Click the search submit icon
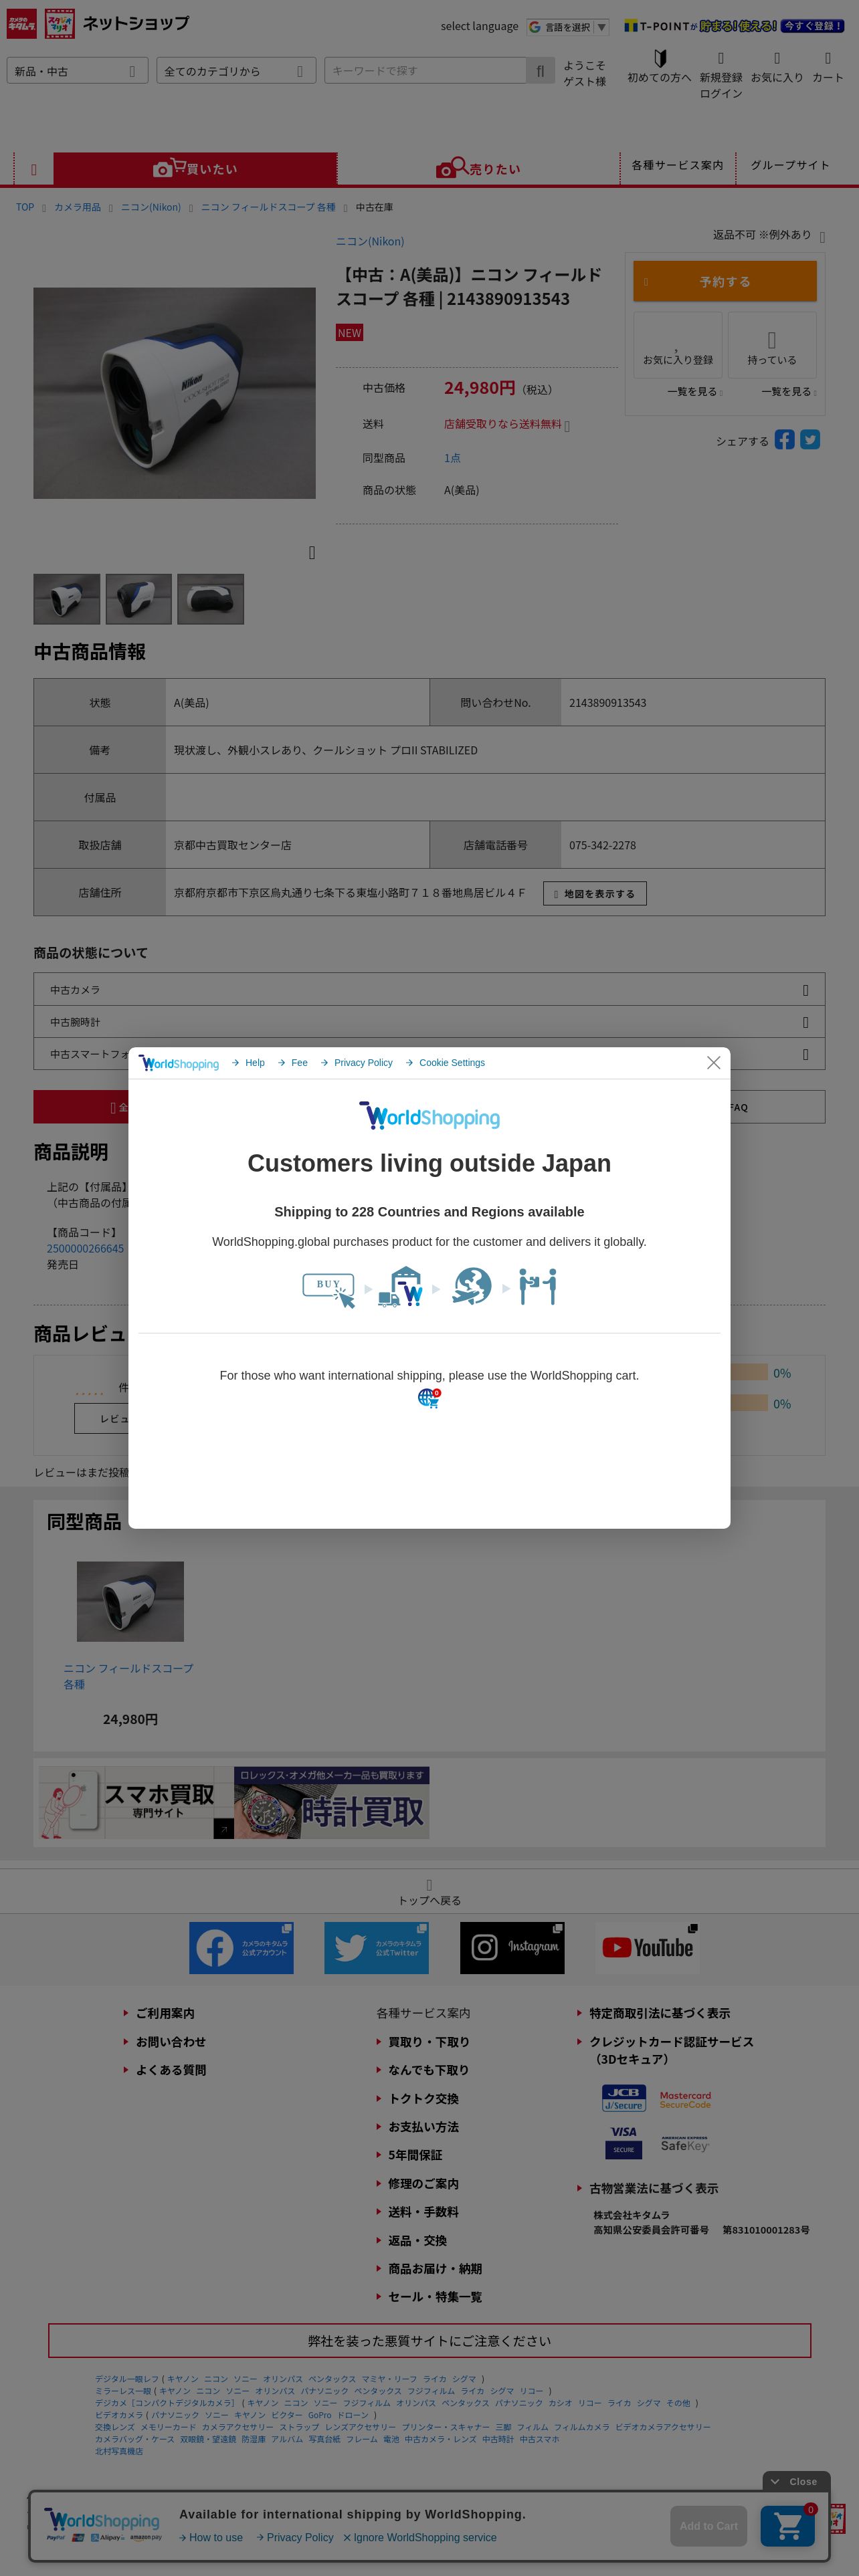Screen dimensions: 859x2576 click(x=540, y=70)
